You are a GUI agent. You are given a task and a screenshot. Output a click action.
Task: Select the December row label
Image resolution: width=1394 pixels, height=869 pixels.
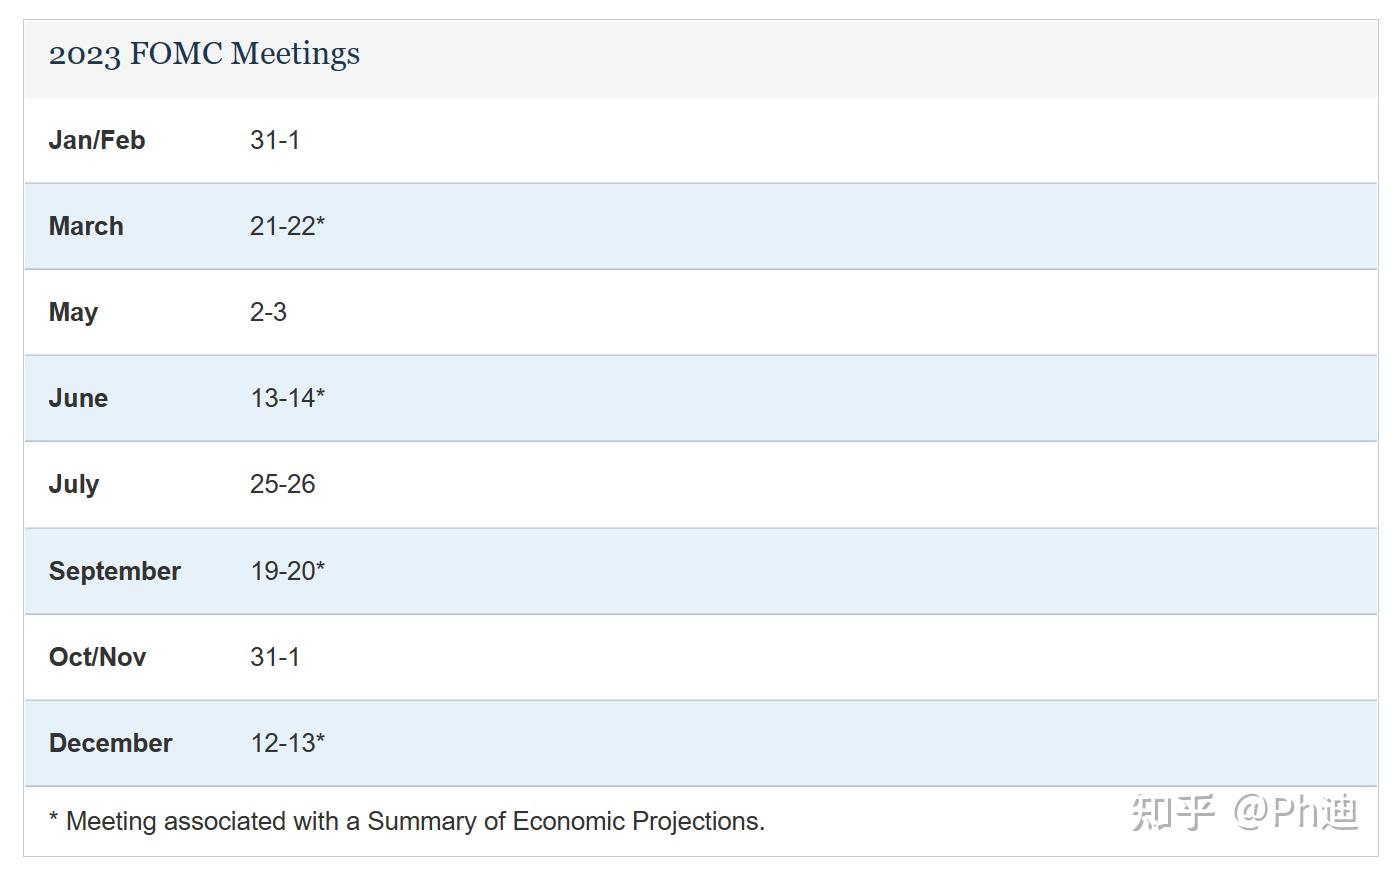point(110,743)
